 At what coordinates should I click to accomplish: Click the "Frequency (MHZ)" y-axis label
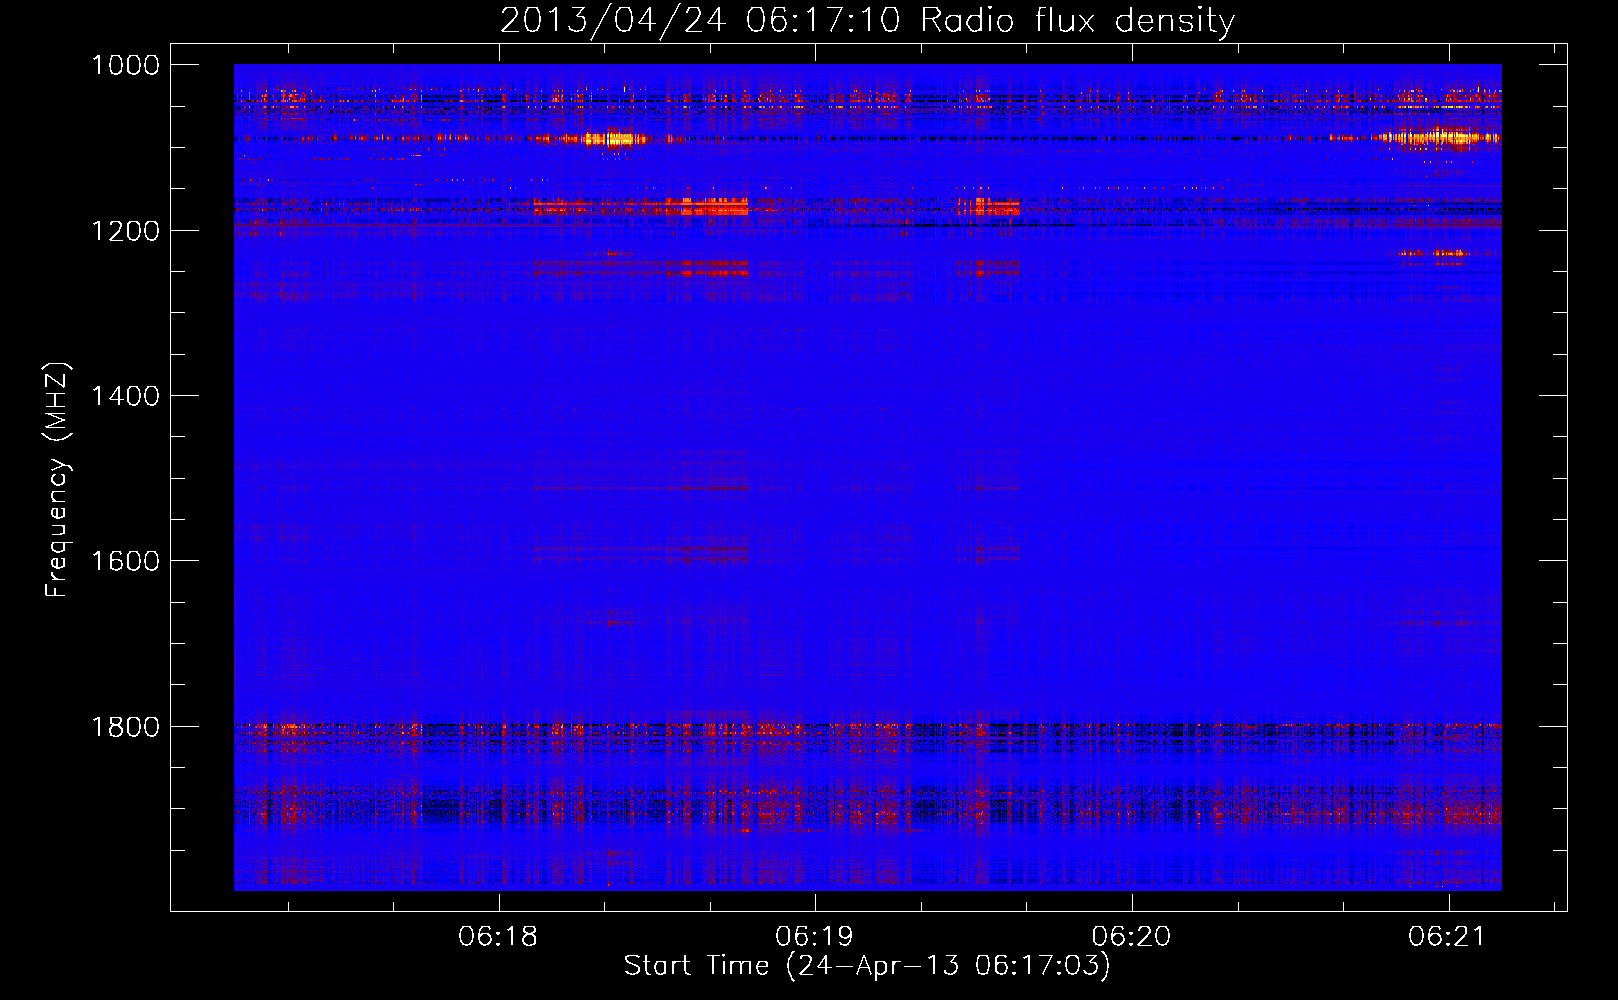pyautogui.click(x=57, y=480)
